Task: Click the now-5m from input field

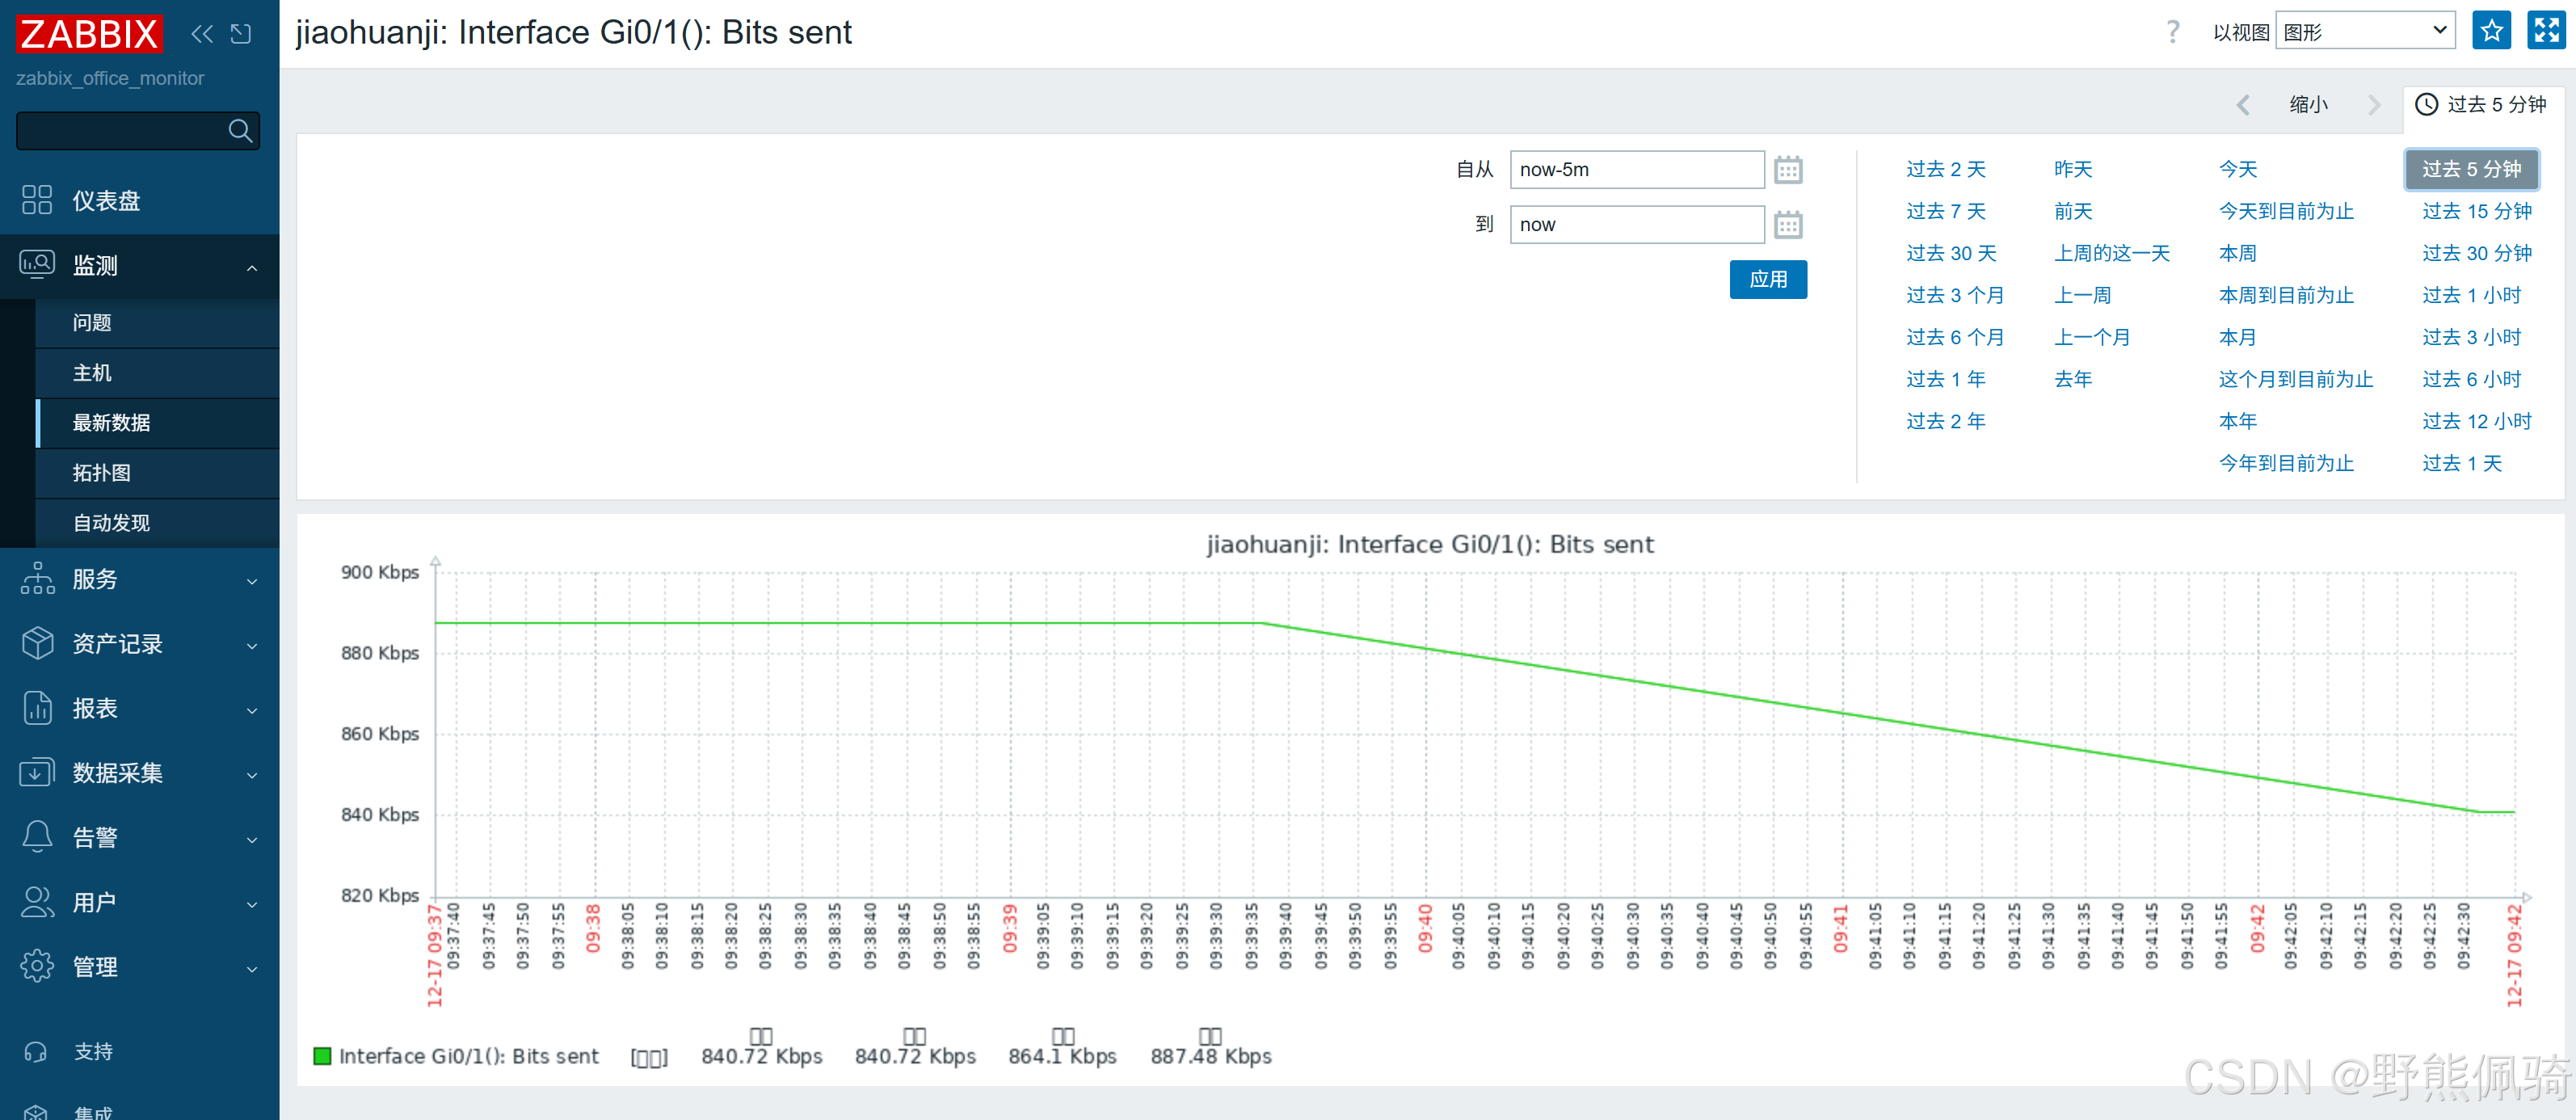Action: pos(1636,170)
